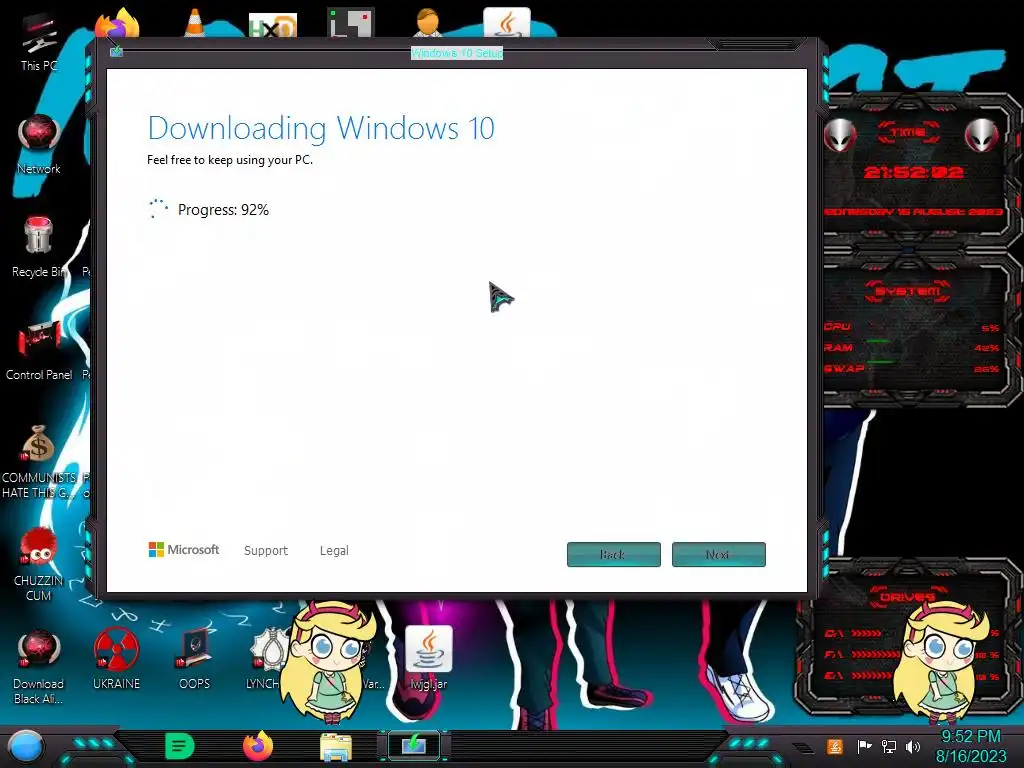Image resolution: width=1024 pixels, height=768 pixels.
Task: Click the SYSTEM widget CPU row
Action: coord(912,327)
